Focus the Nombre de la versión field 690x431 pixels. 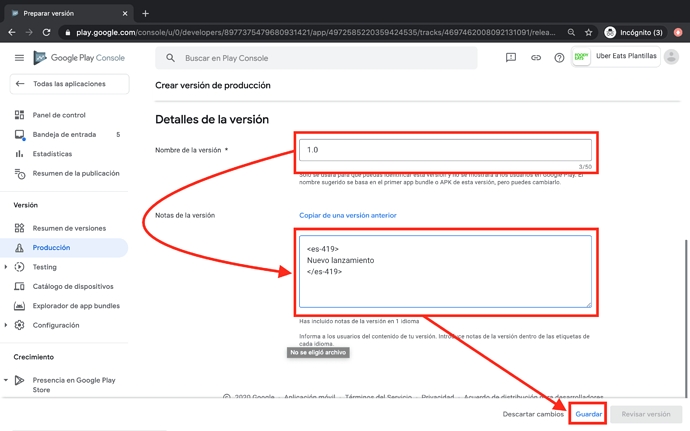tap(444, 150)
